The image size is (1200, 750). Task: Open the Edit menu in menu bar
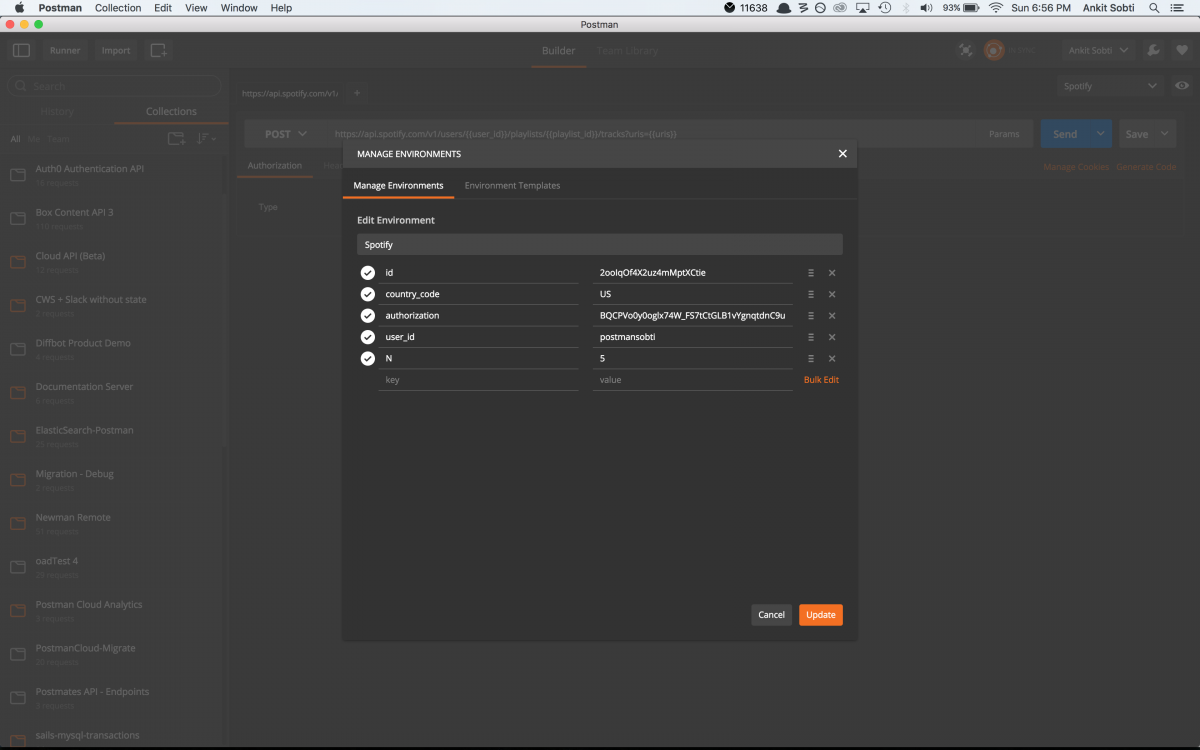click(x=163, y=8)
